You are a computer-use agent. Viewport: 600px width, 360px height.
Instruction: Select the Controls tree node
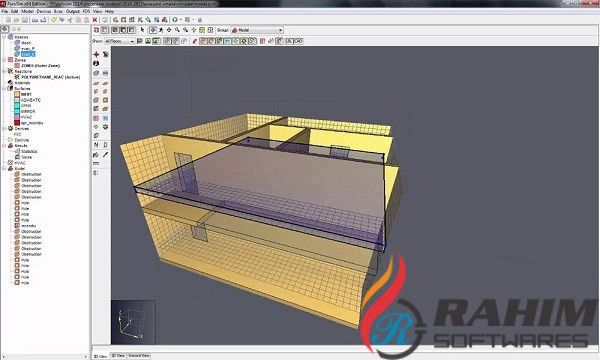pos(21,140)
